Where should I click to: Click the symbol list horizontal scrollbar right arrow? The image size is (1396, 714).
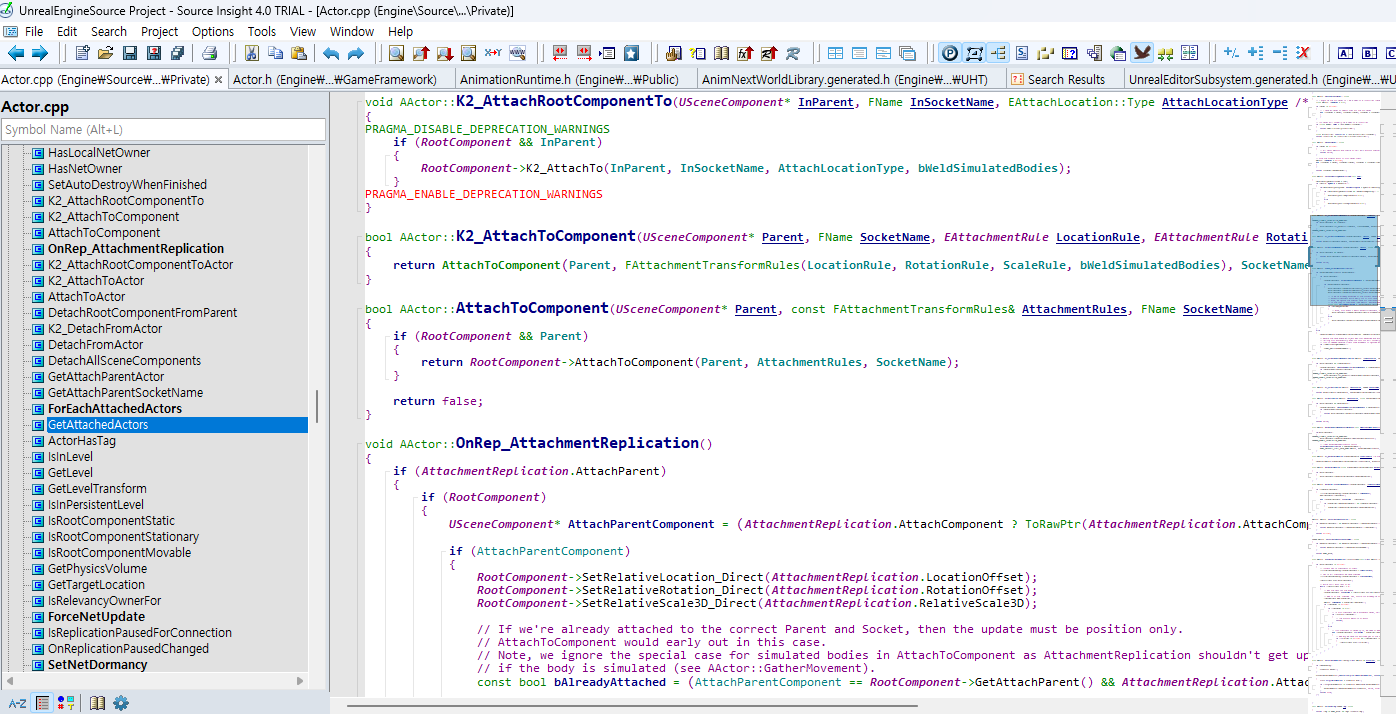tap(302, 680)
